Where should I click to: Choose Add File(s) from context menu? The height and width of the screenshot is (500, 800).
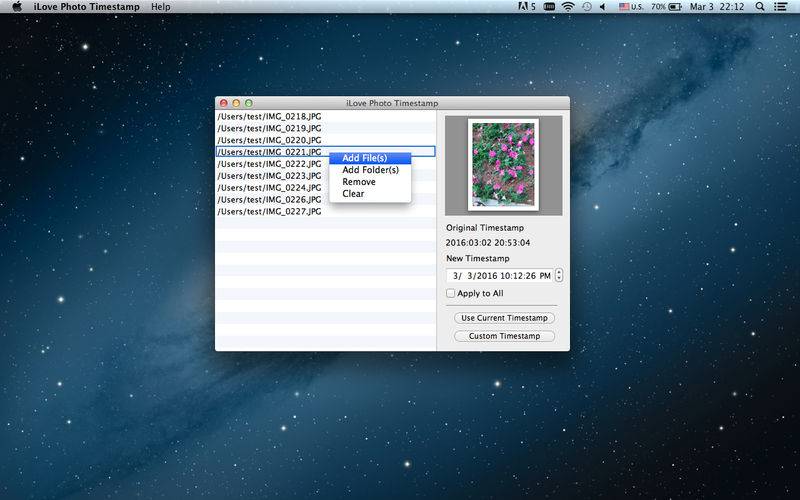pos(370,158)
